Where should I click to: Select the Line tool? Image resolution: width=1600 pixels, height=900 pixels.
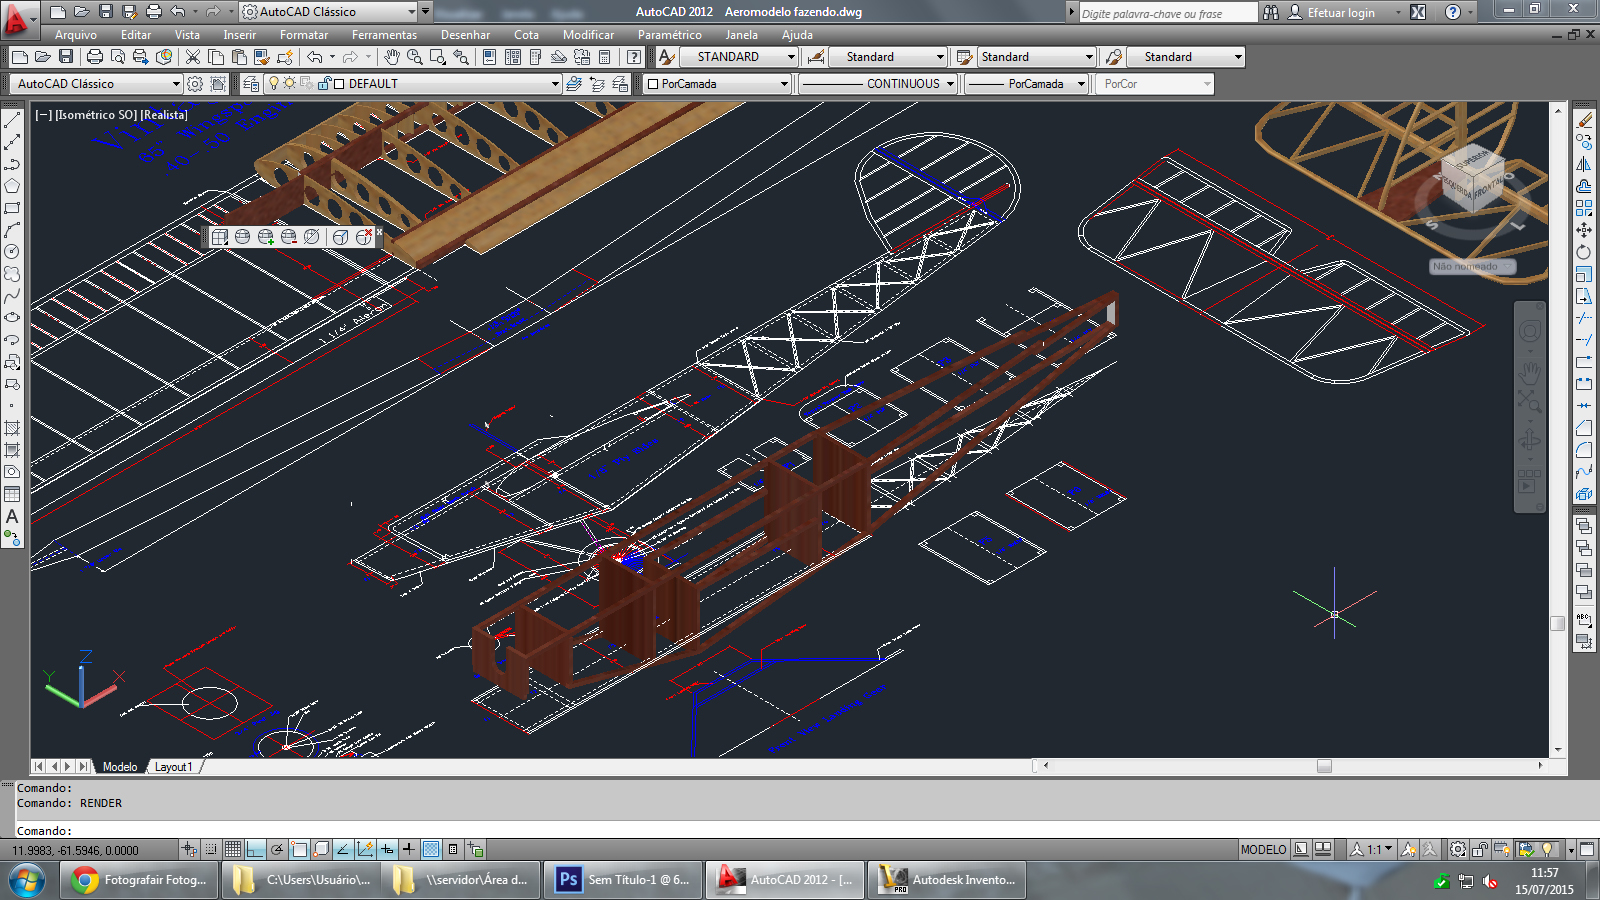coord(13,119)
